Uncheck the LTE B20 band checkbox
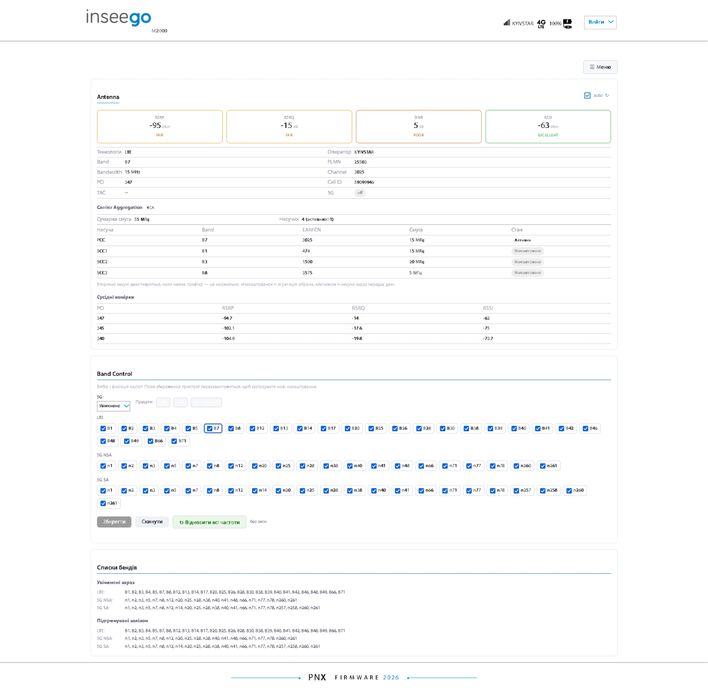The height and width of the screenshot is (700, 708). click(347, 428)
